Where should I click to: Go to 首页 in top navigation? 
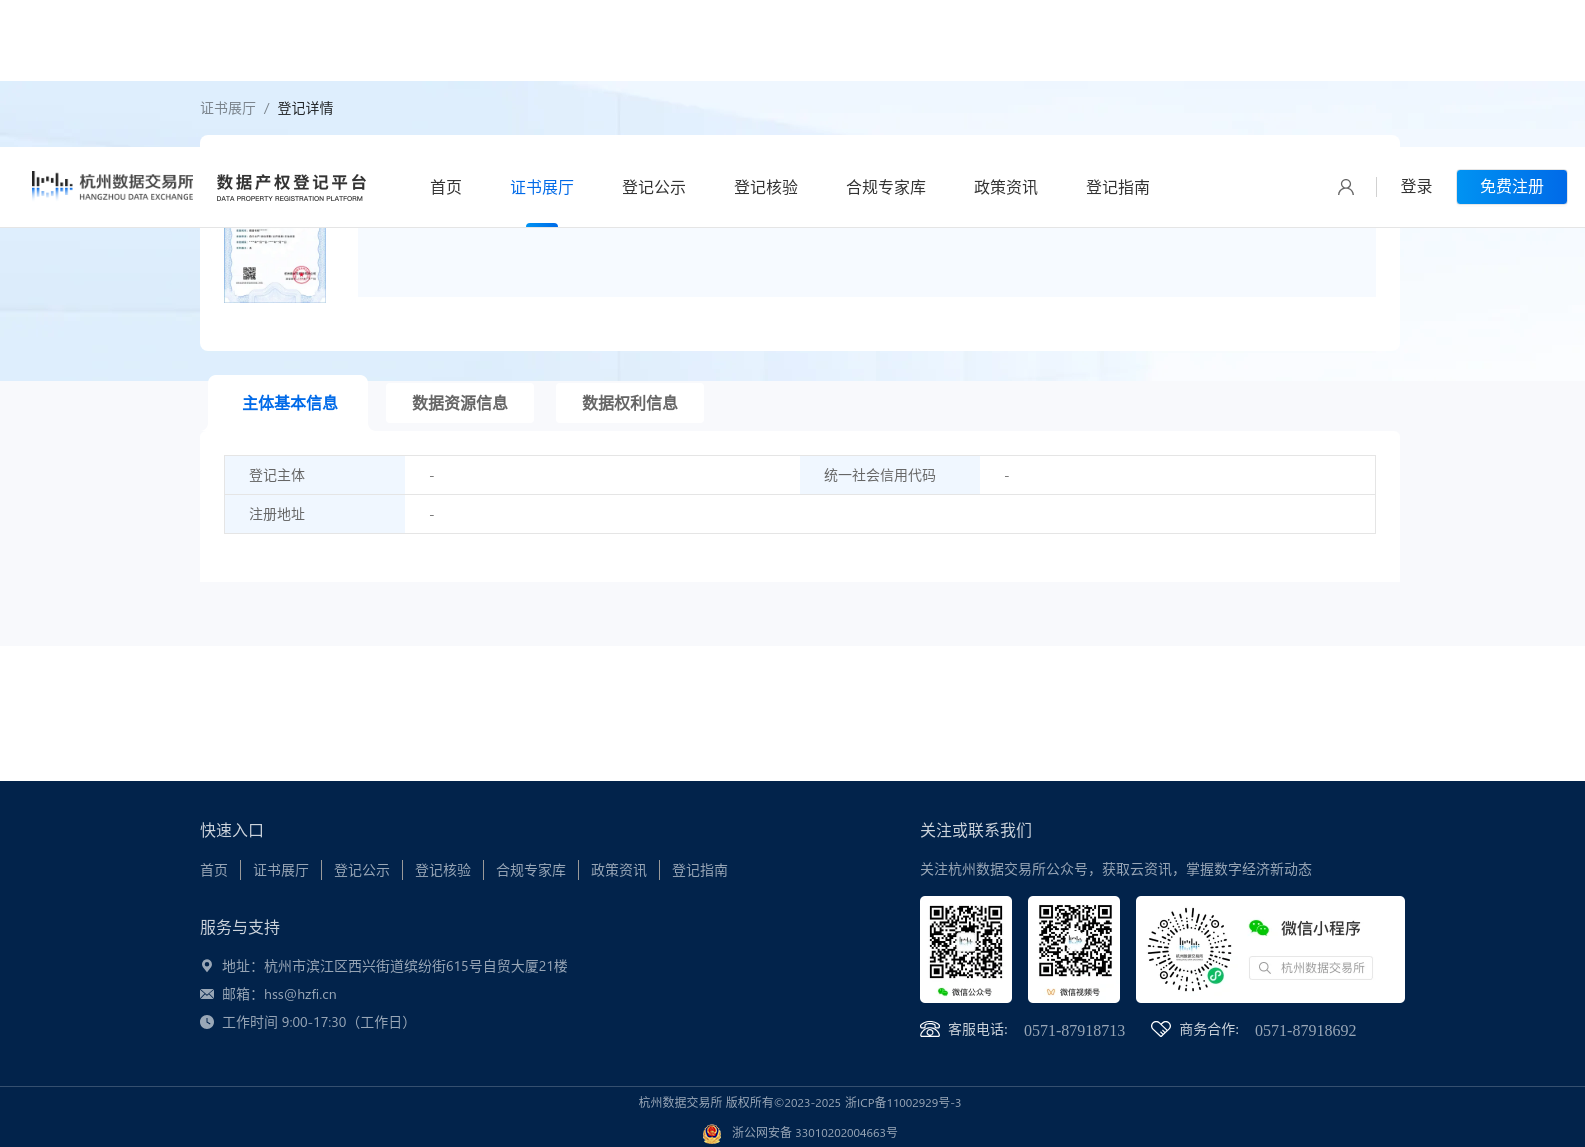(x=446, y=187)
